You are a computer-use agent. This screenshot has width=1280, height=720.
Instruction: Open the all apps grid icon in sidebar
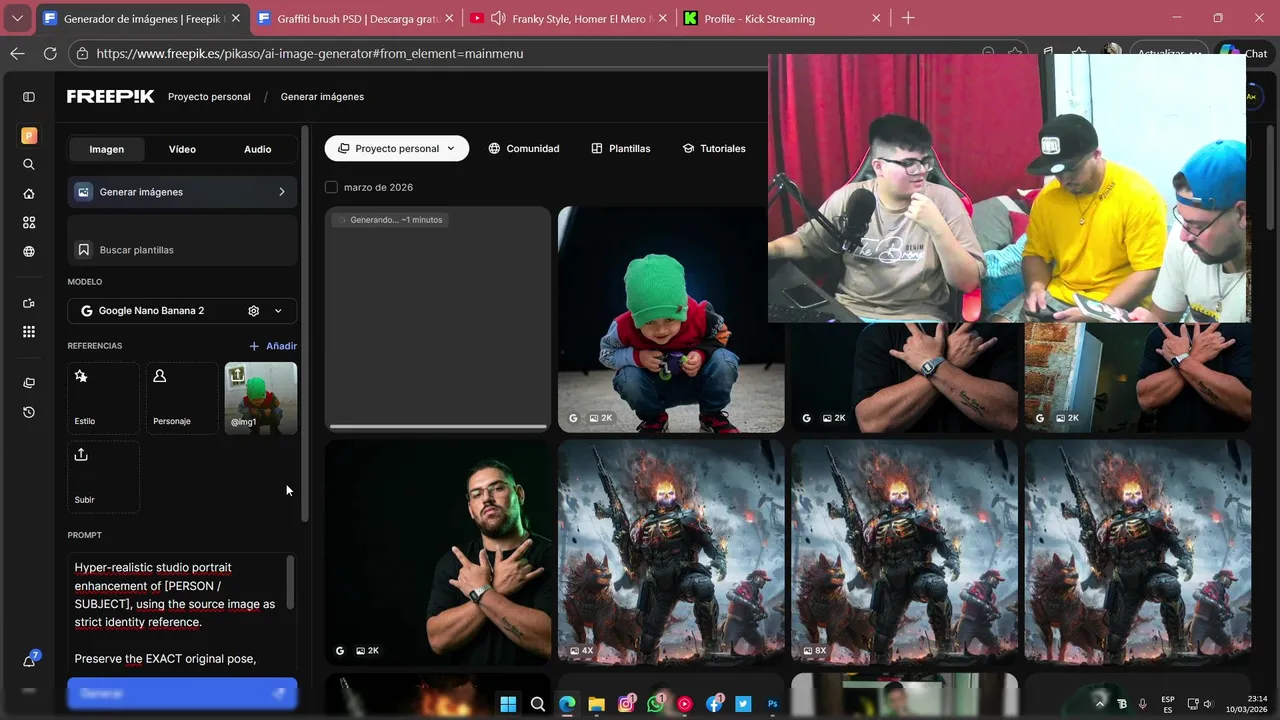(29, 332)
